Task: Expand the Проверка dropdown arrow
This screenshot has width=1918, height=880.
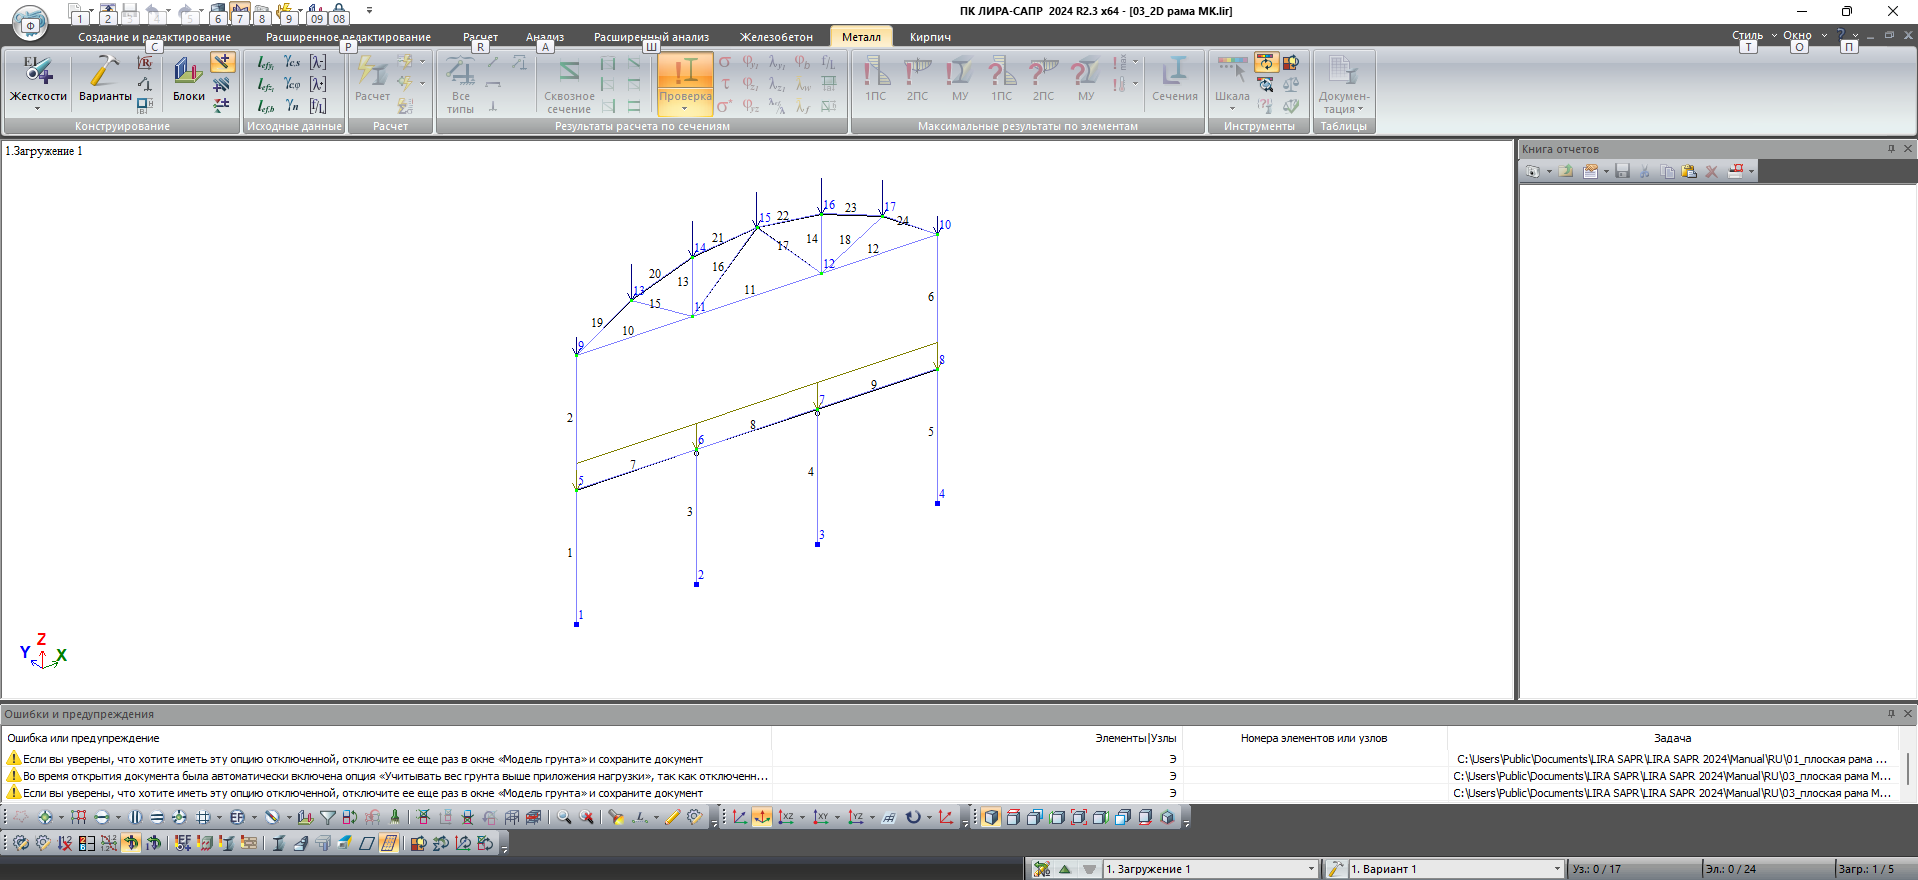Action: (x=685, y=109)
